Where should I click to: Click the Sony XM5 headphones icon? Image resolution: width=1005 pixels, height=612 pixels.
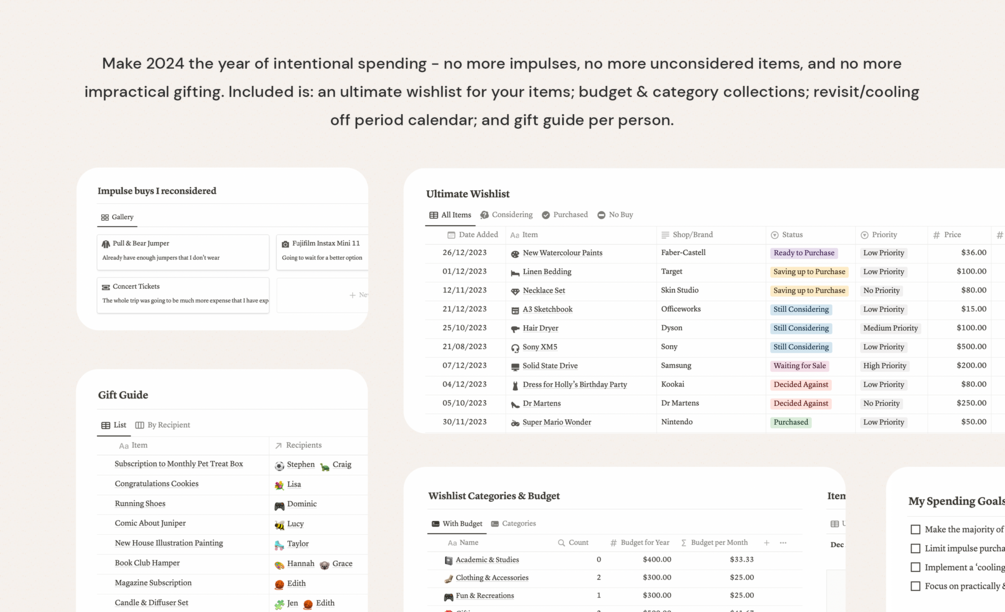(515, 348)
